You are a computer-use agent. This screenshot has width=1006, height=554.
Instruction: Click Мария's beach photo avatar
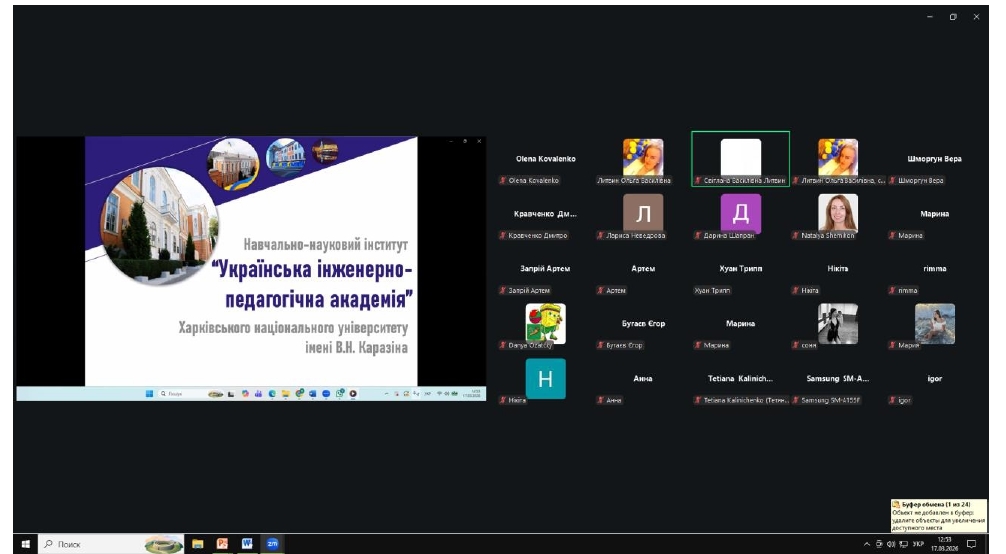pos(935,323)
